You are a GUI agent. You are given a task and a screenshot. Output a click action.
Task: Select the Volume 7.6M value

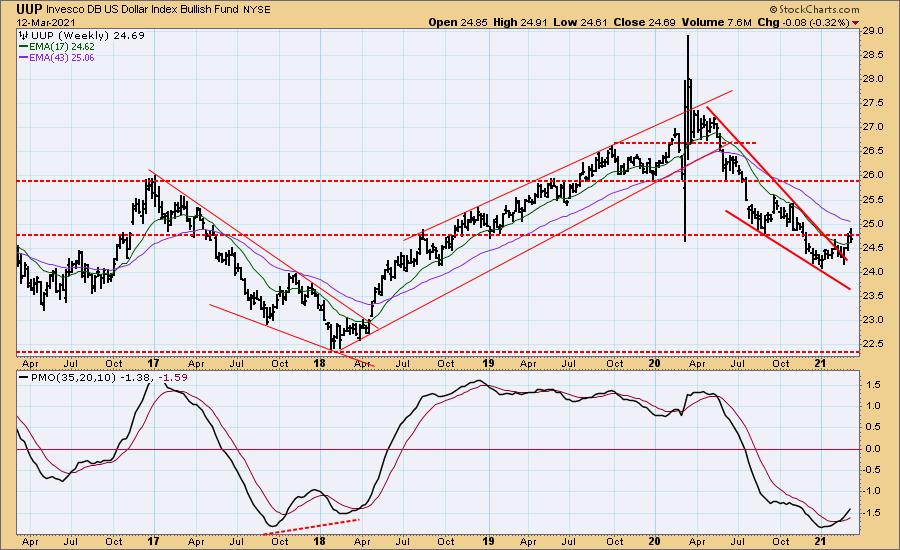point(716,22)
